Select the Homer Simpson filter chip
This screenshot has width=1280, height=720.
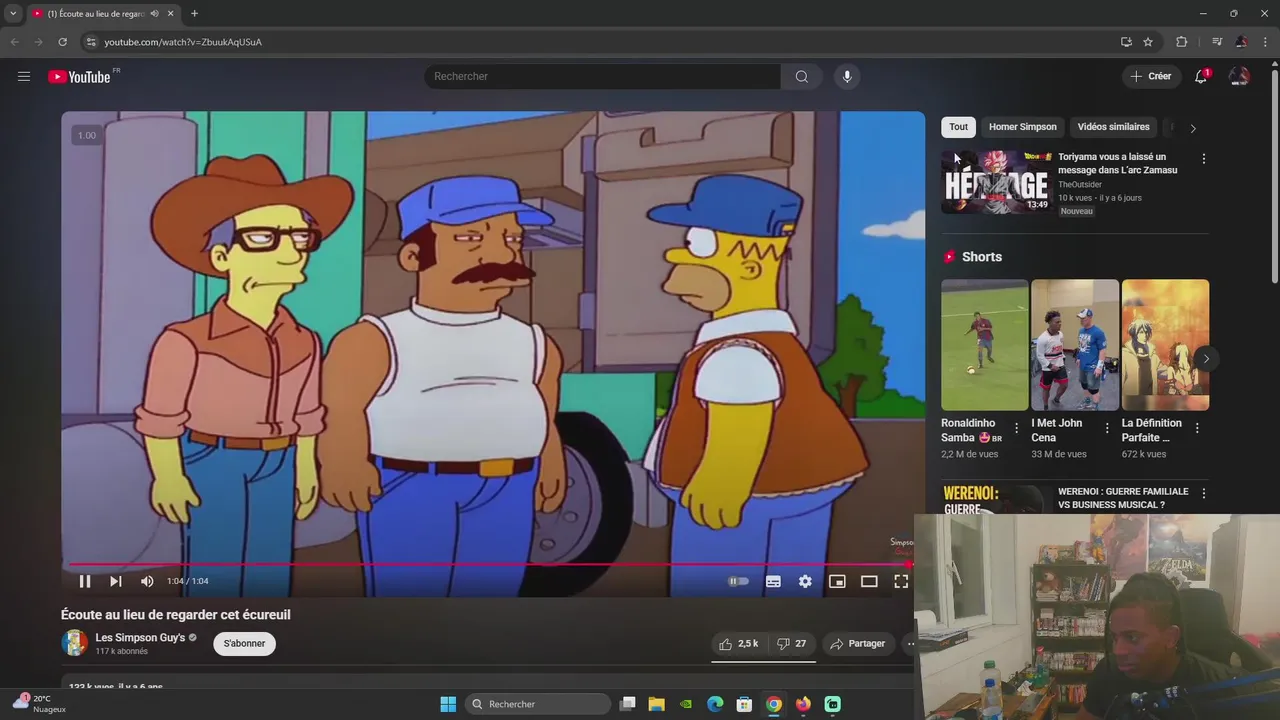click(1022, 127)
